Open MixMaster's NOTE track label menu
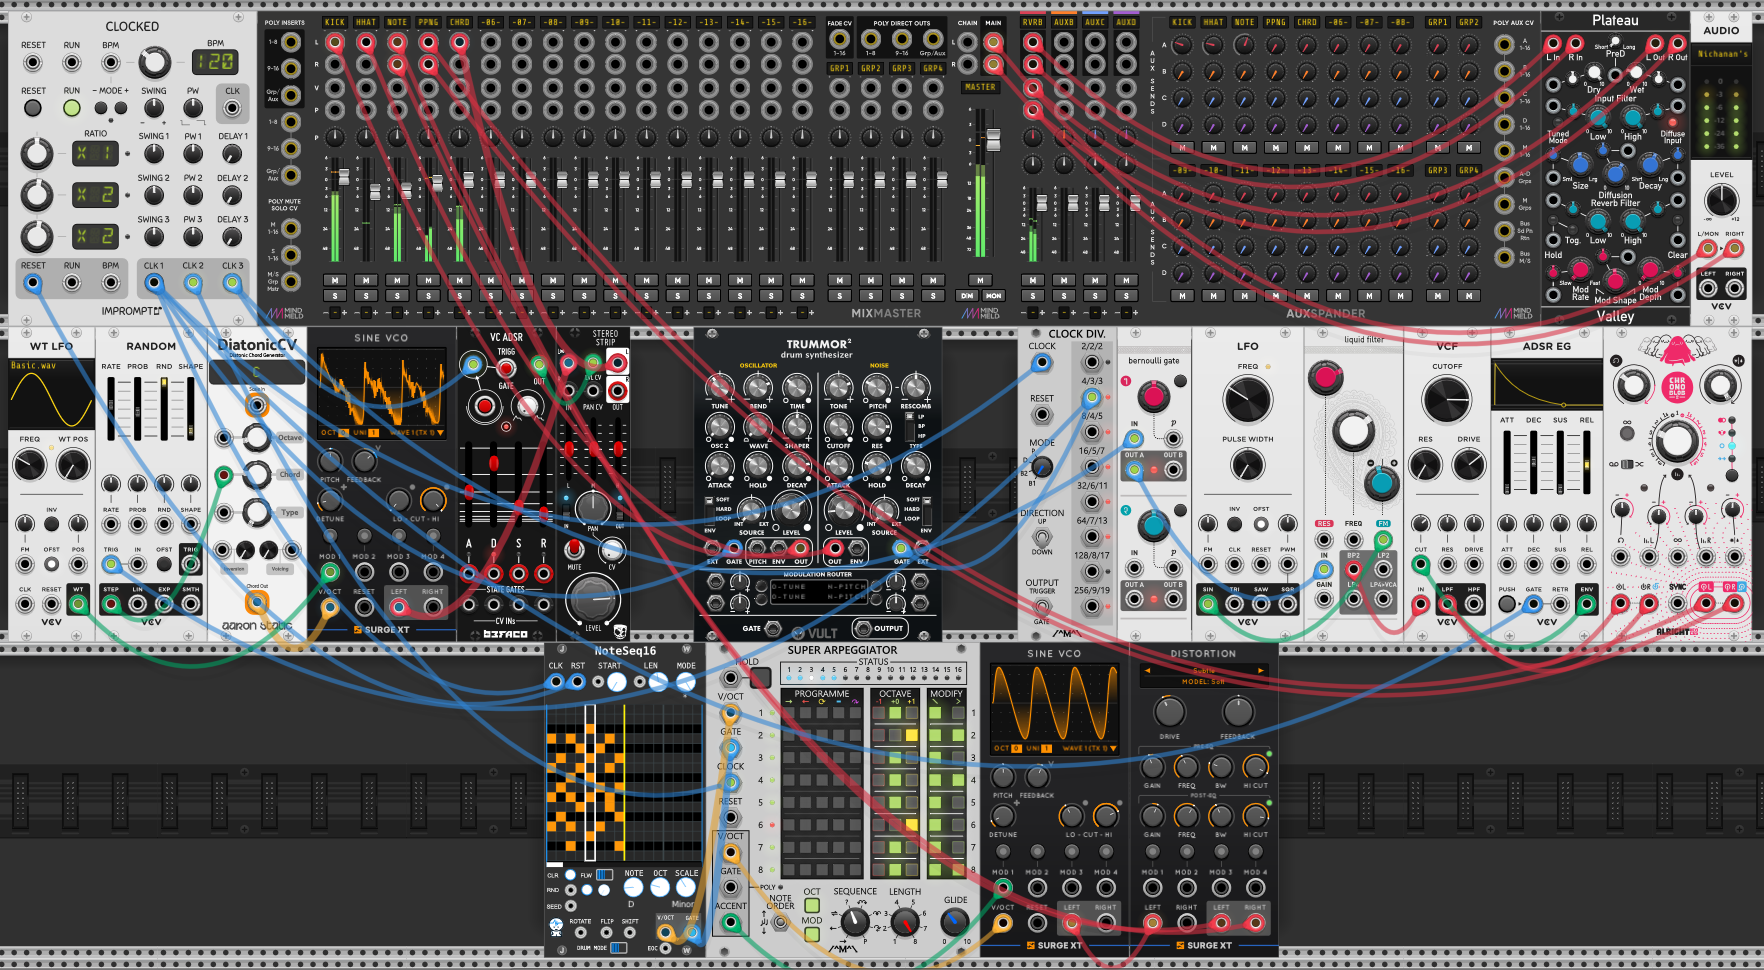Image resolution: width=1764 pixels, height=970 pixels. [x=397, y=22]
